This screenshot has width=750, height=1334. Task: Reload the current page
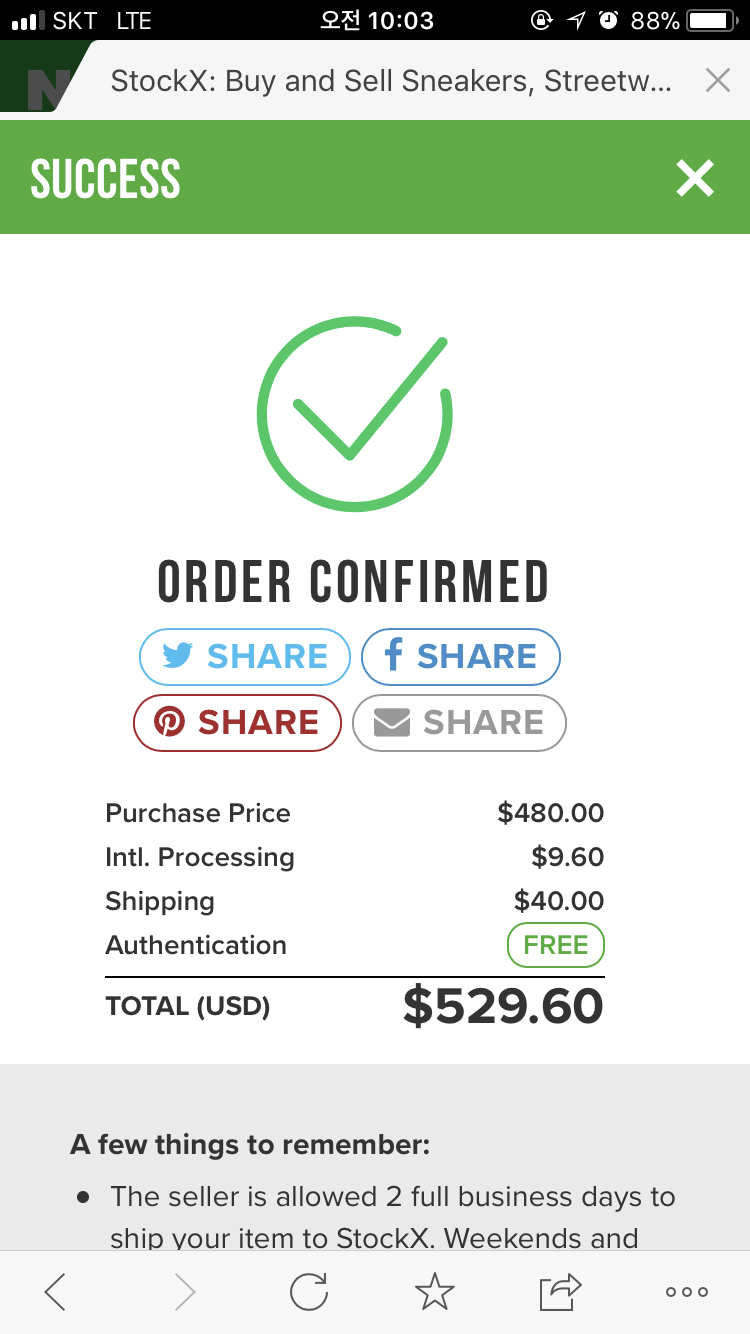click(309, 1292)
